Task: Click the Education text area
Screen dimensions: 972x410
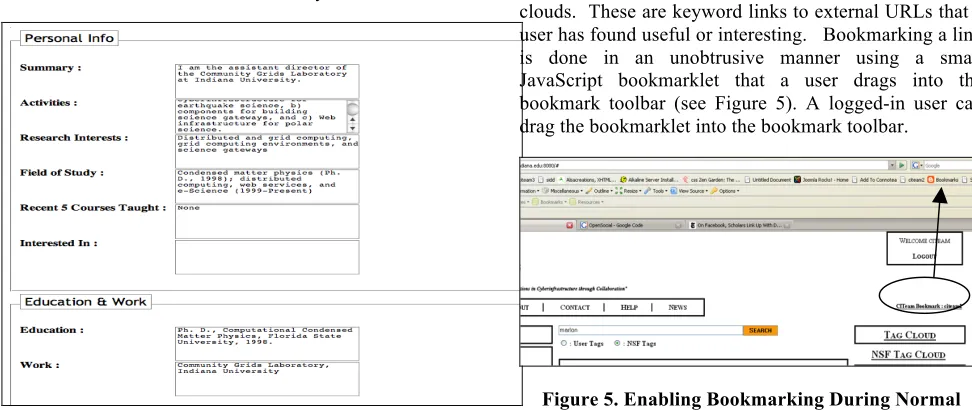Action: tap(267, 344)
